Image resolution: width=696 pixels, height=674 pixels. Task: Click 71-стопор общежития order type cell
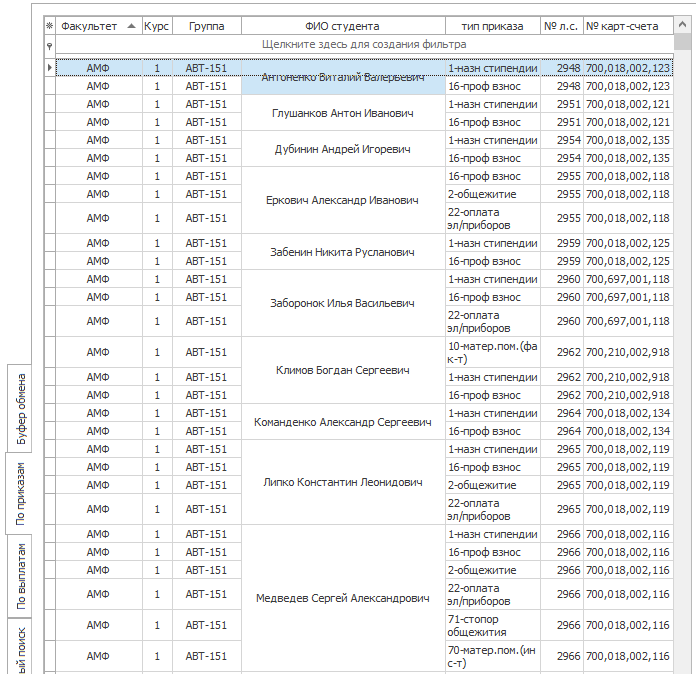click(493, 625)
